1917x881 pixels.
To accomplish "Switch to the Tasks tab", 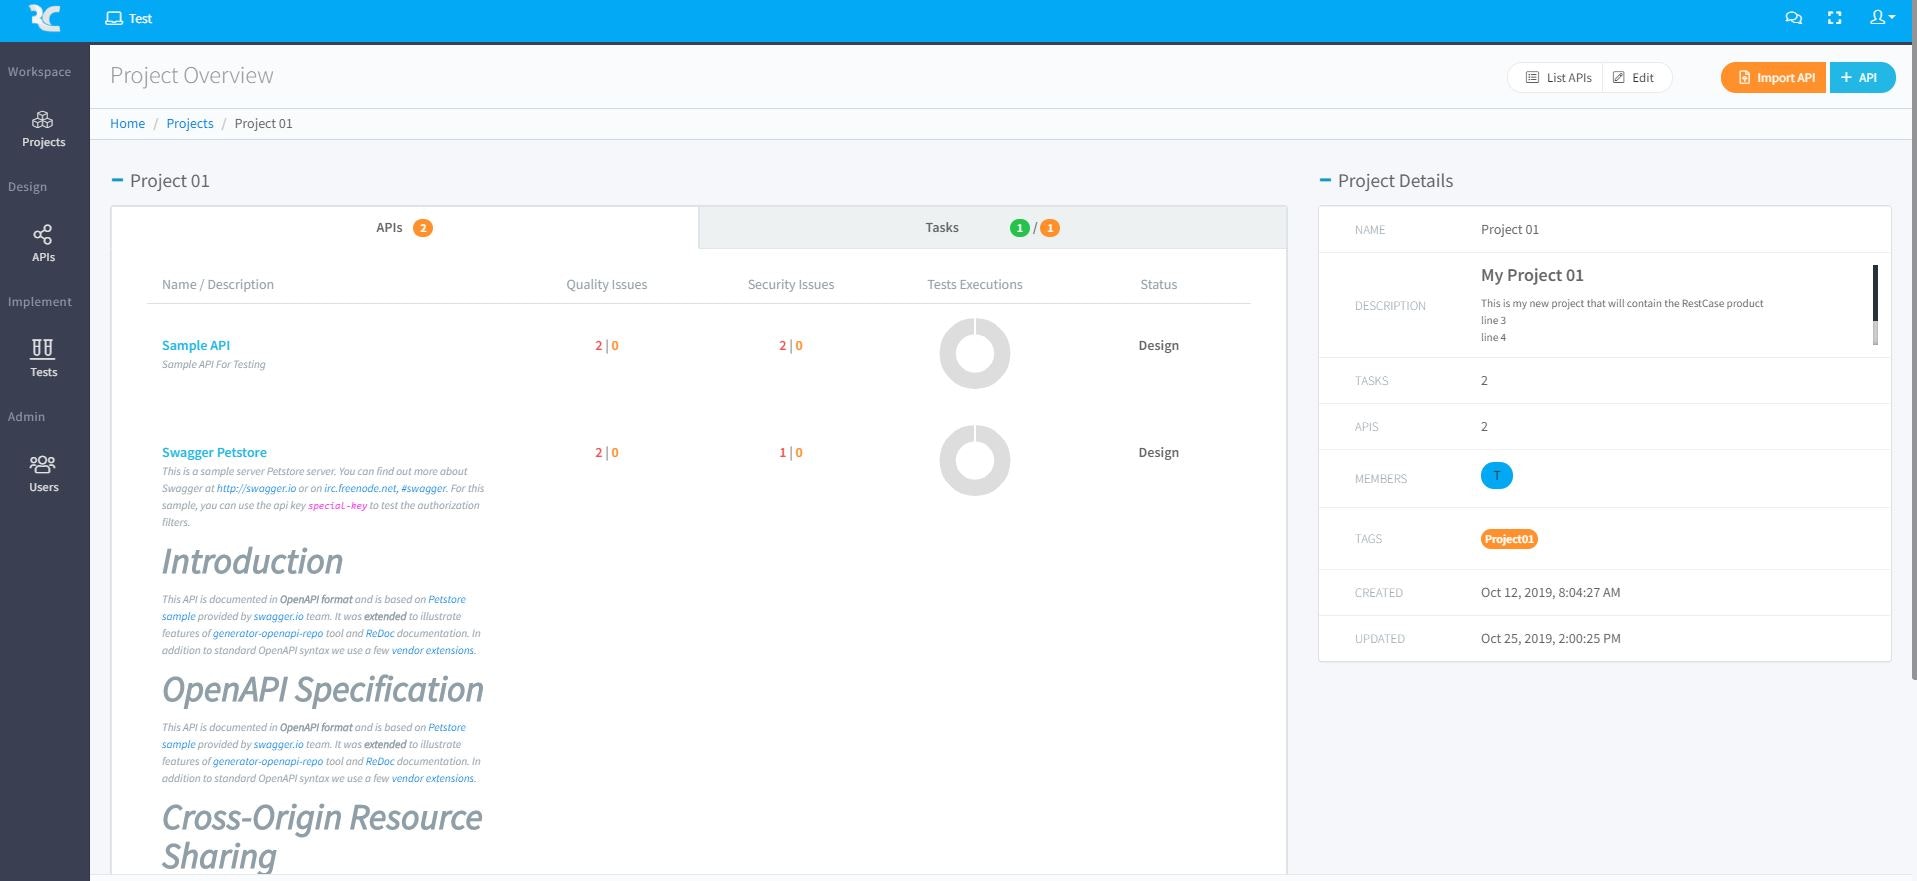I will pos(992,227).
